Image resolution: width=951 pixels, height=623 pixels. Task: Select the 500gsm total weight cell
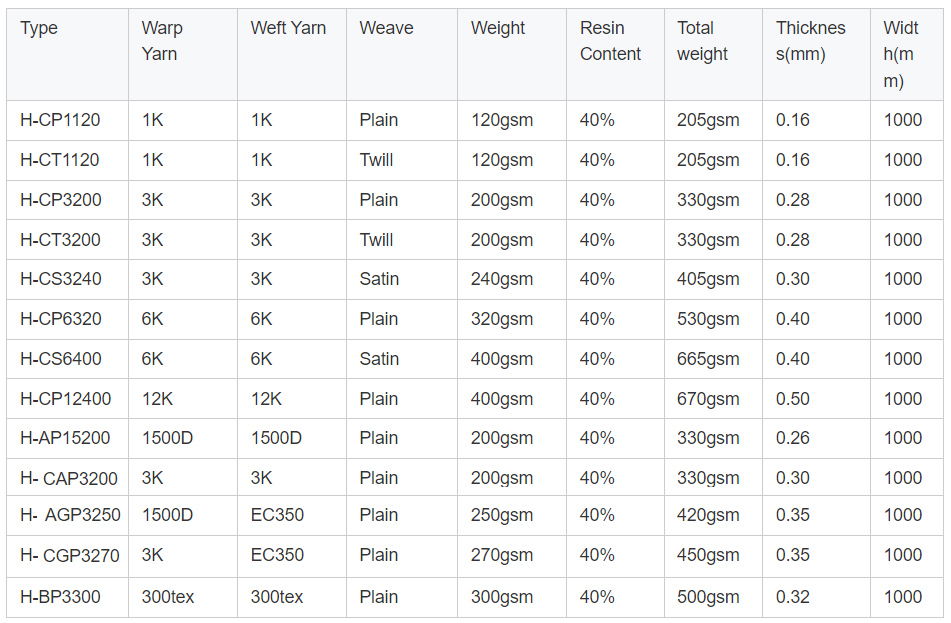[x=708, y=597]
